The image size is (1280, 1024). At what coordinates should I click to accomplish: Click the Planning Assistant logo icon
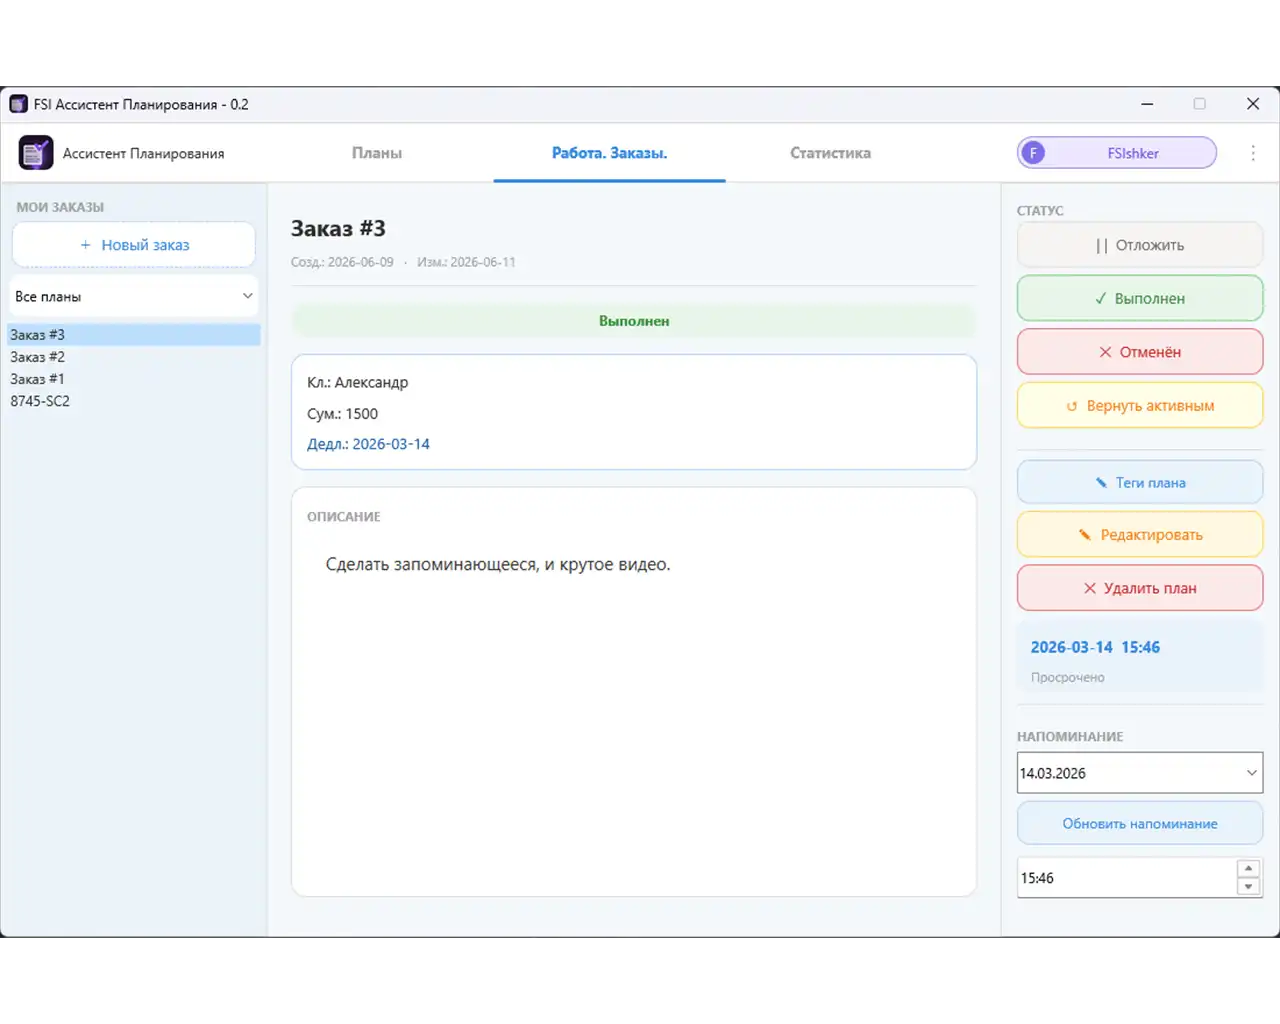pyautogui.click(x=36, y=153)
